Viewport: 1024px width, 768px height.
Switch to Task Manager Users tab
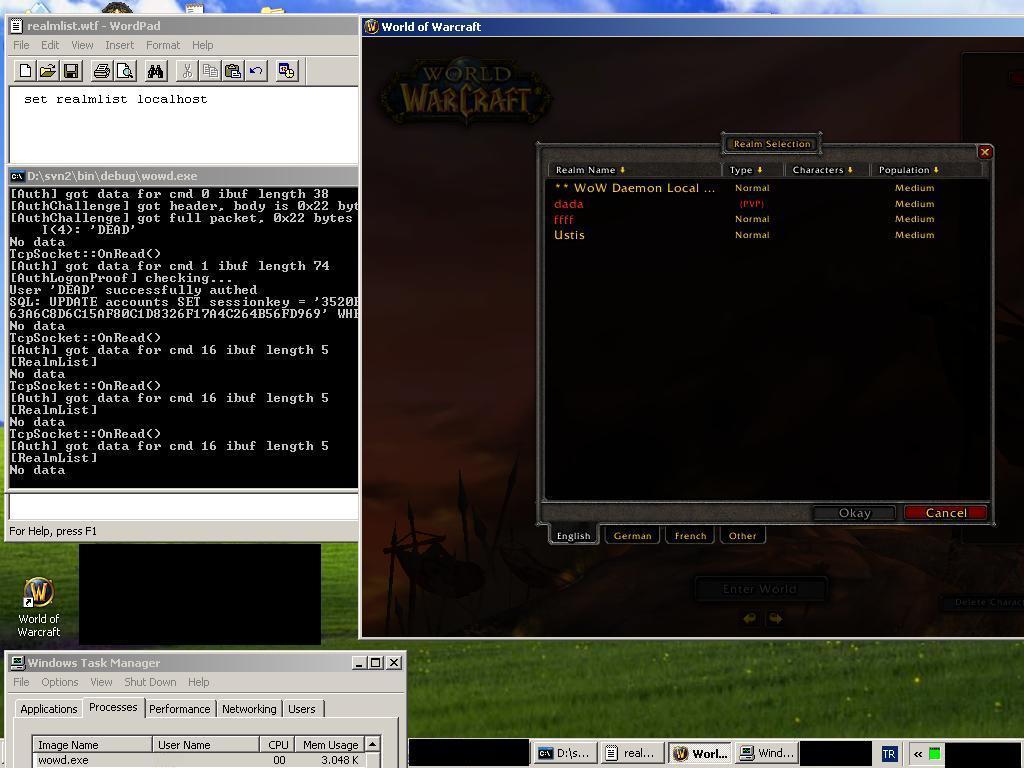(302, 709)
